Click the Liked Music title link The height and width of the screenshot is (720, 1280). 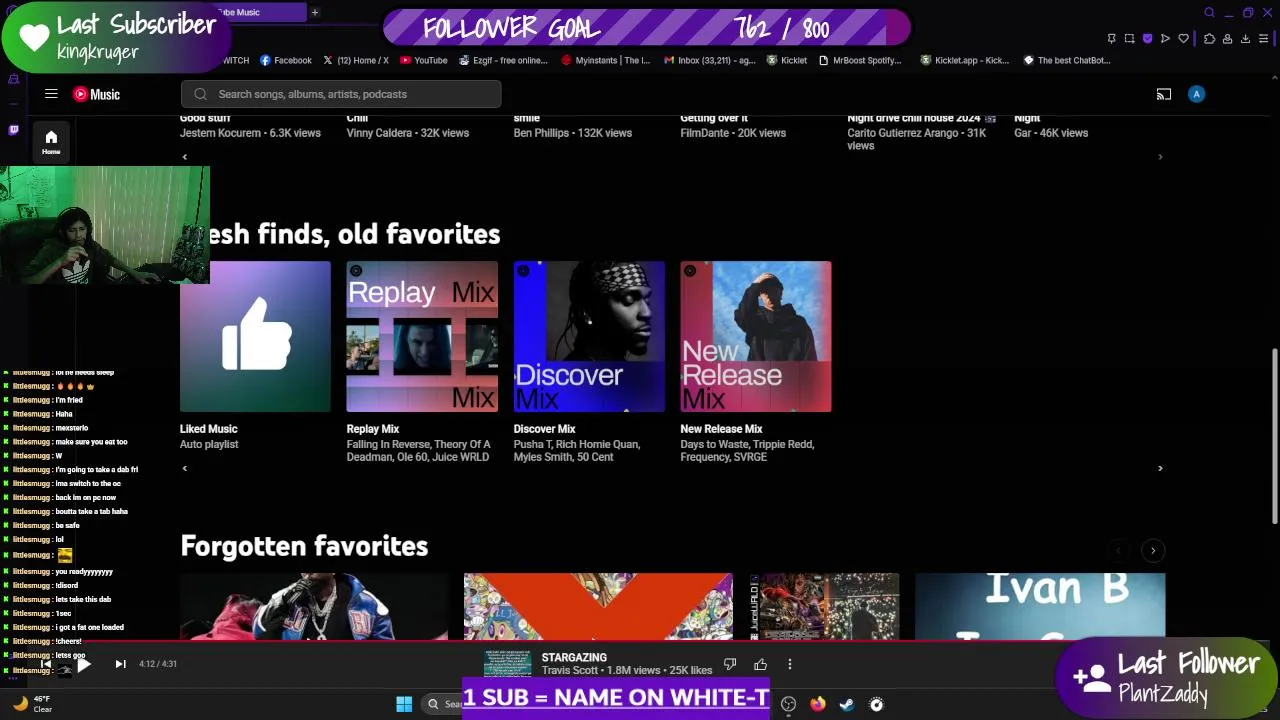208,429
